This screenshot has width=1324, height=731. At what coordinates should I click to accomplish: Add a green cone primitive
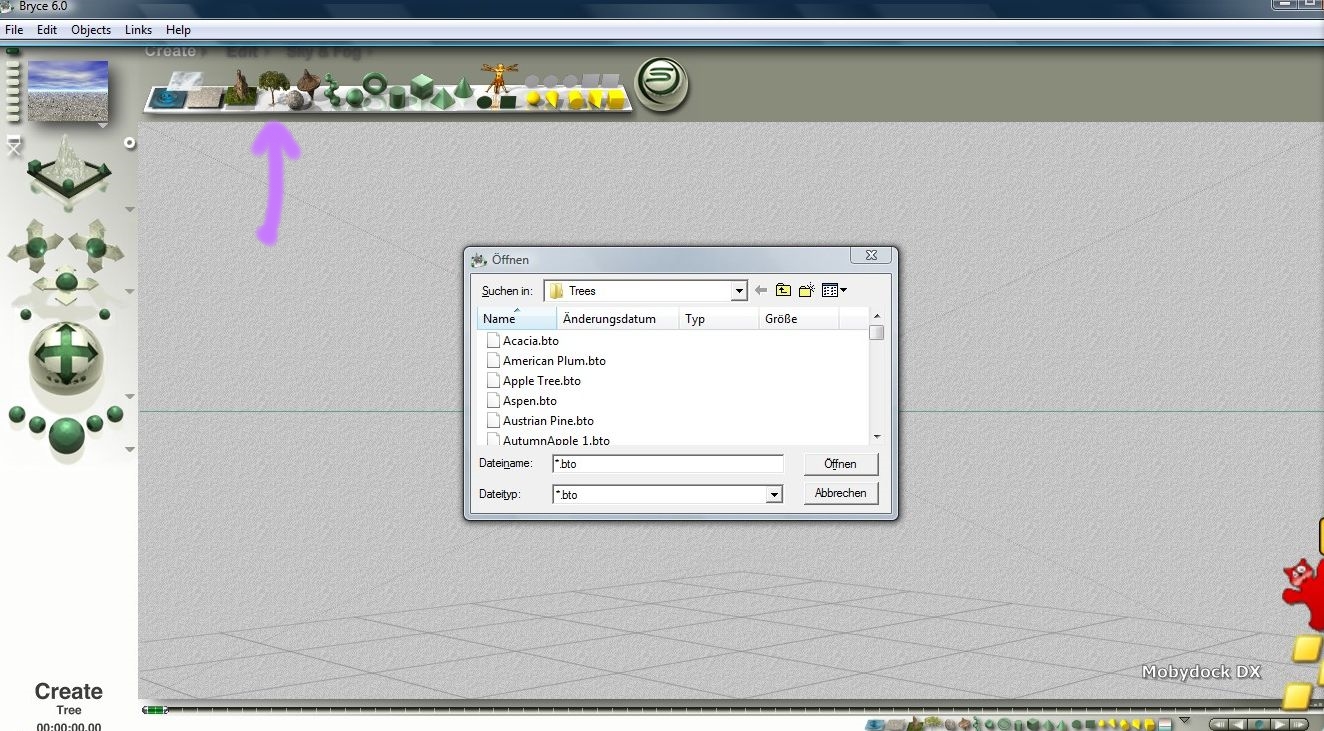click(462, 89)
